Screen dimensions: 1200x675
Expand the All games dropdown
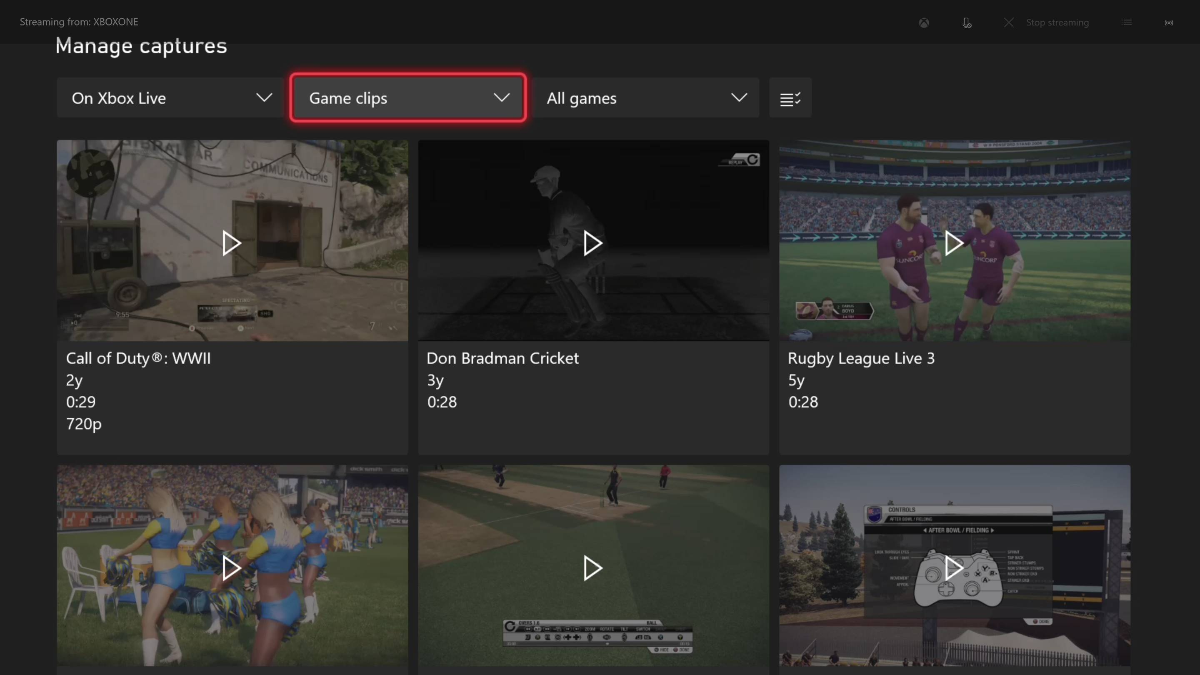click(647, 97)
